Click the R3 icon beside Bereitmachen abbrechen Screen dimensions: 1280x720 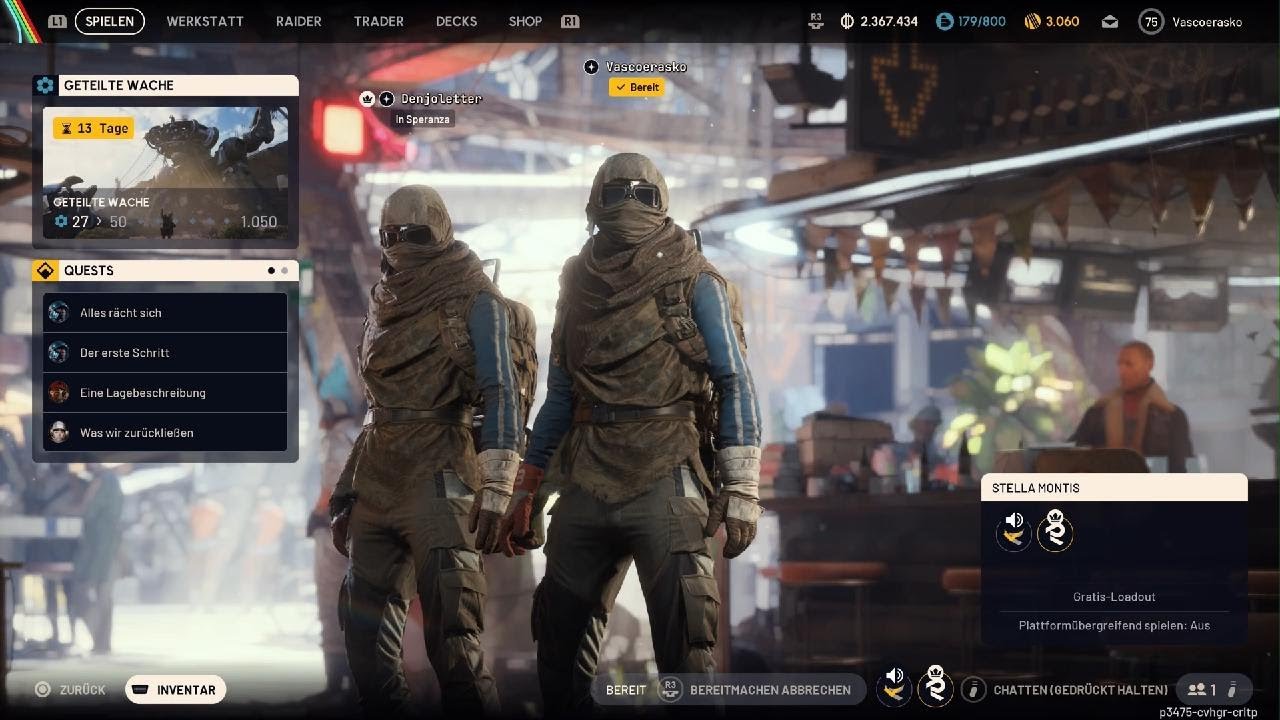point(670,689)
